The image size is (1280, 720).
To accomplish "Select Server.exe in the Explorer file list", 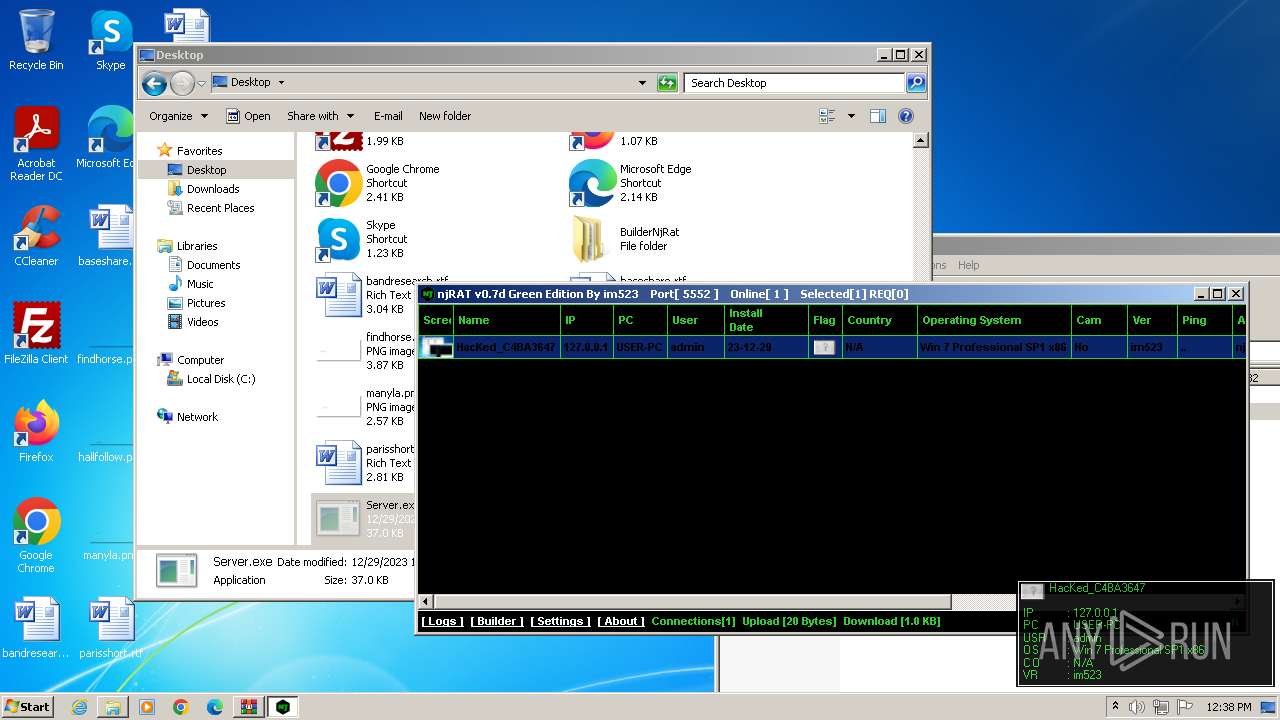I will point(364,518).
